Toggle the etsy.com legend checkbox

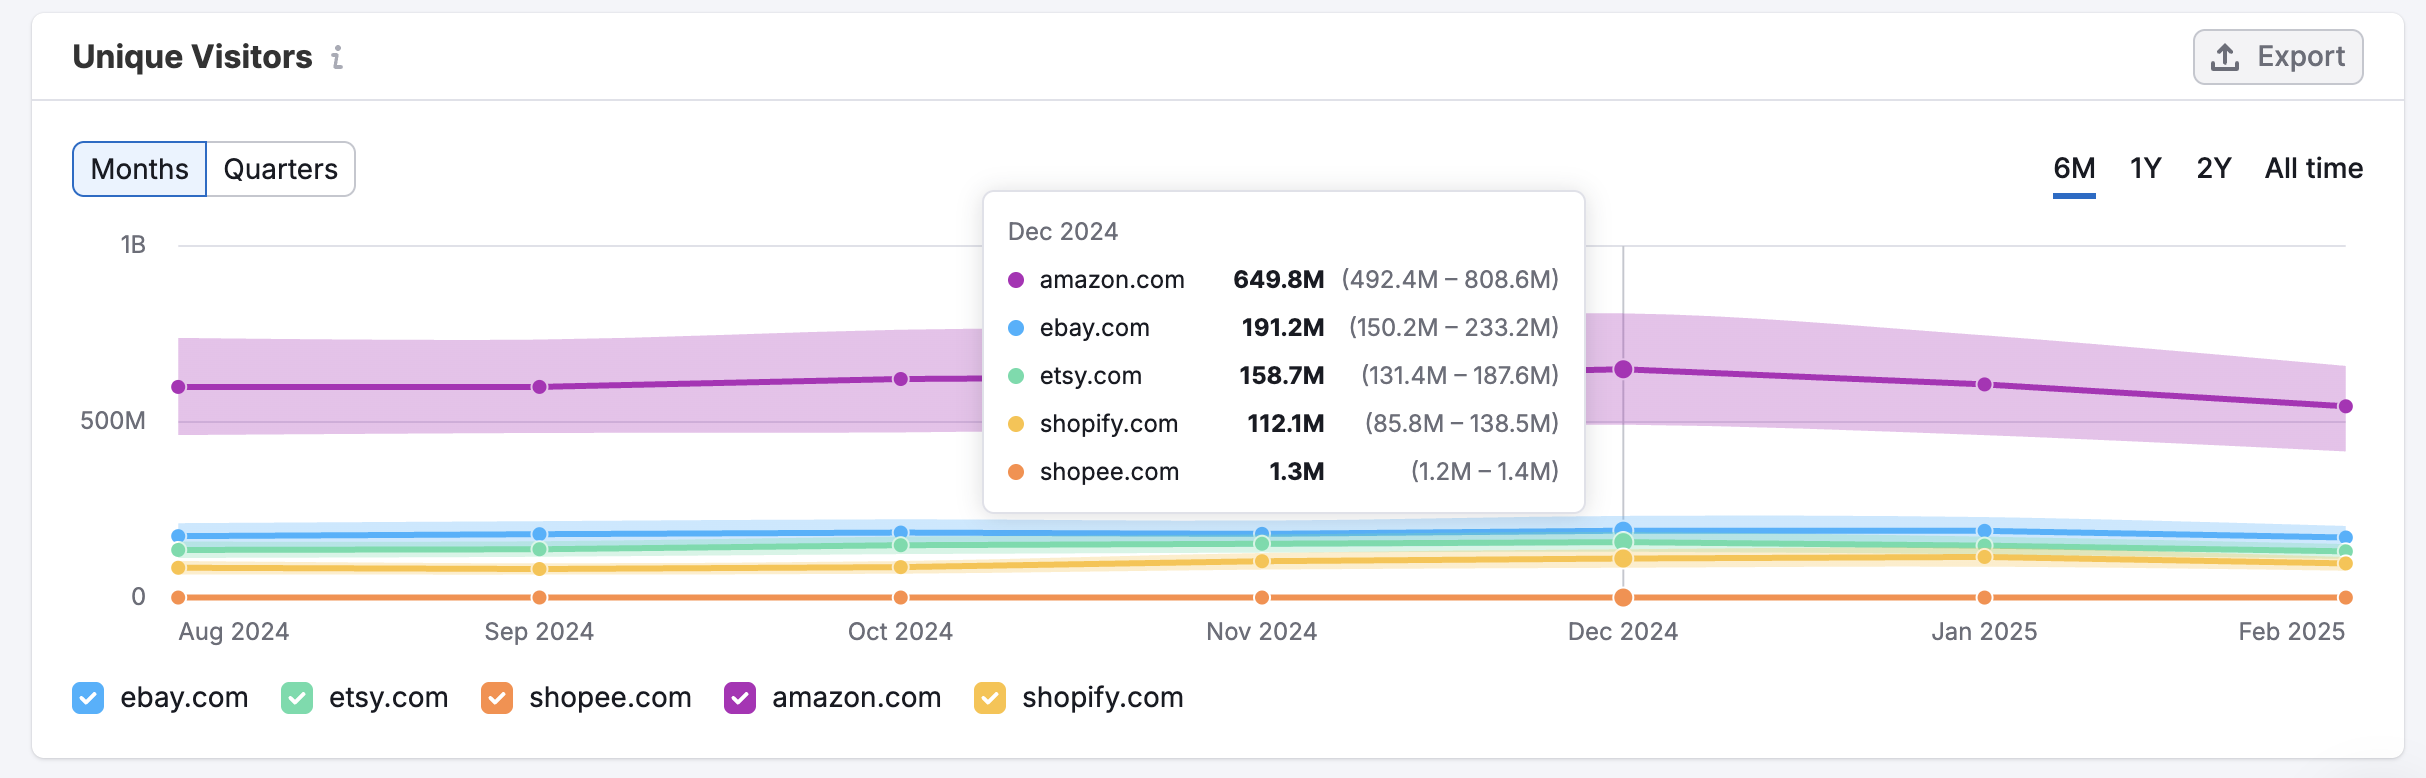(x=297, y=698)
